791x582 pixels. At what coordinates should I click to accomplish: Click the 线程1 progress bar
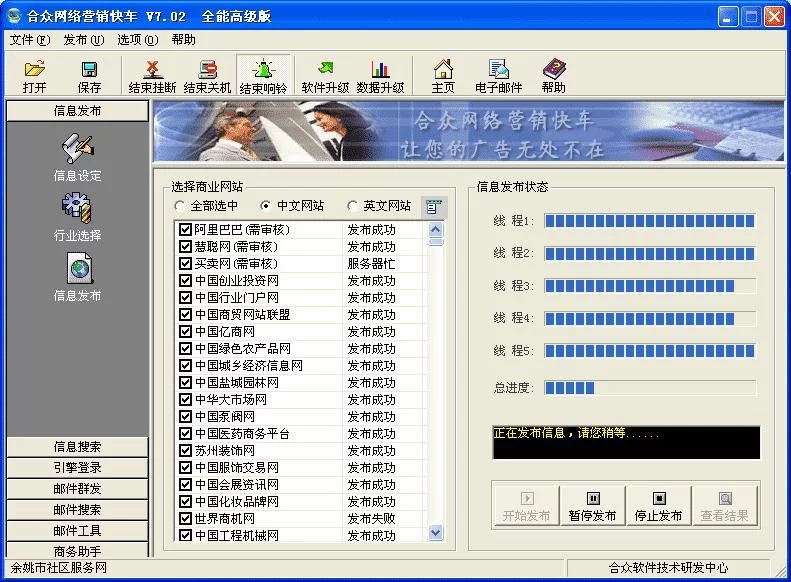point(650,221)
